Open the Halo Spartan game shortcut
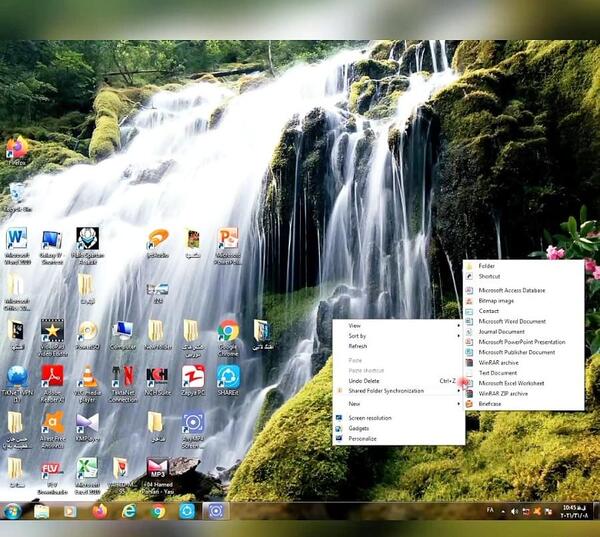The image size is (600, 537). click(x=88, y=246)
